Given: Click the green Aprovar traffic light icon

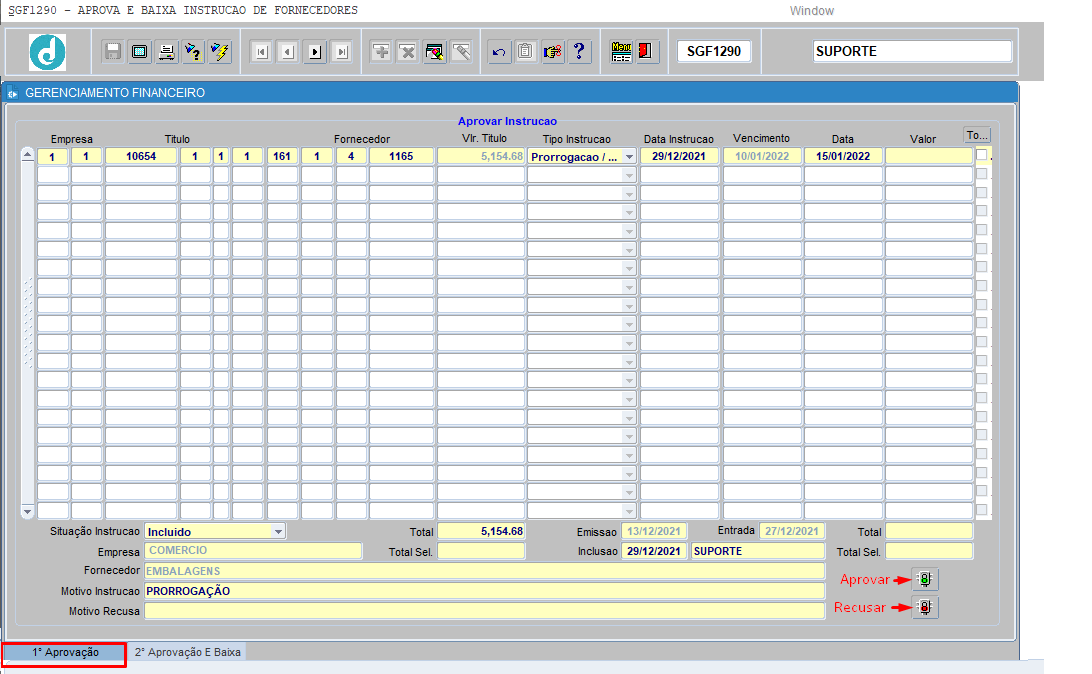Looking at the screenshot, I should coord(925,579).
